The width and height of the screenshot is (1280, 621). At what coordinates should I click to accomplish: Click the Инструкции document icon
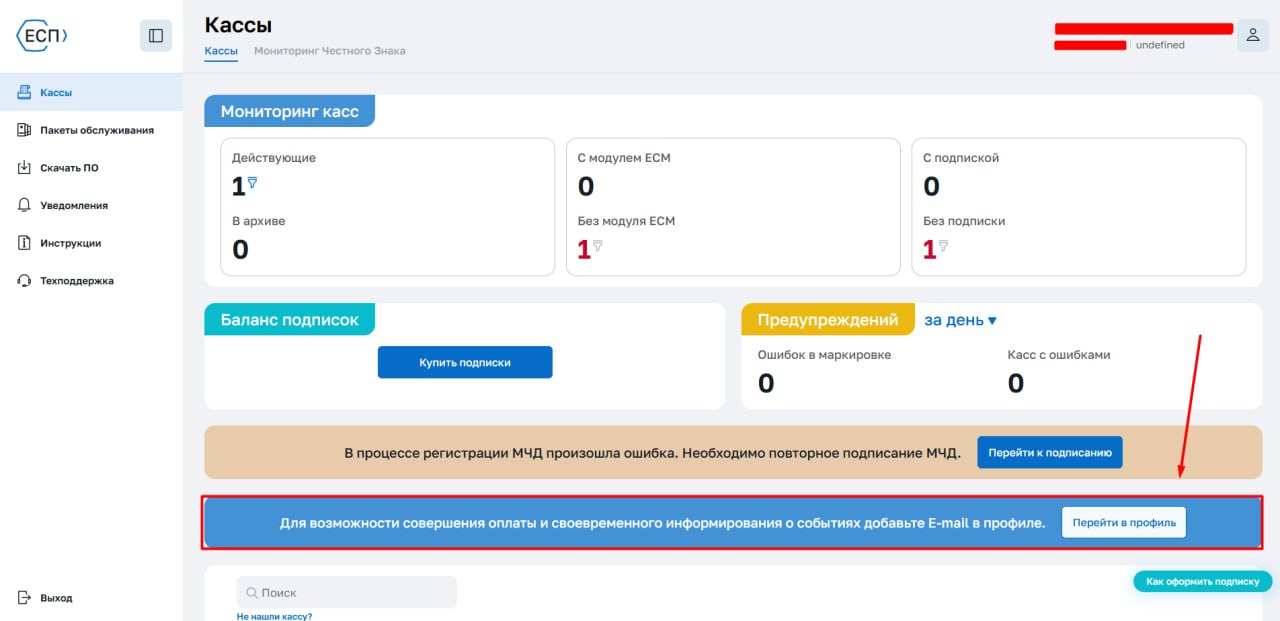point(25,243)
